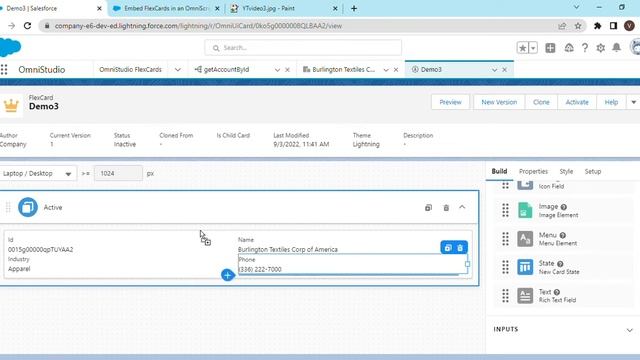640x360 pixels.
Task: Click the Preview button
Action: pos(450,102)
